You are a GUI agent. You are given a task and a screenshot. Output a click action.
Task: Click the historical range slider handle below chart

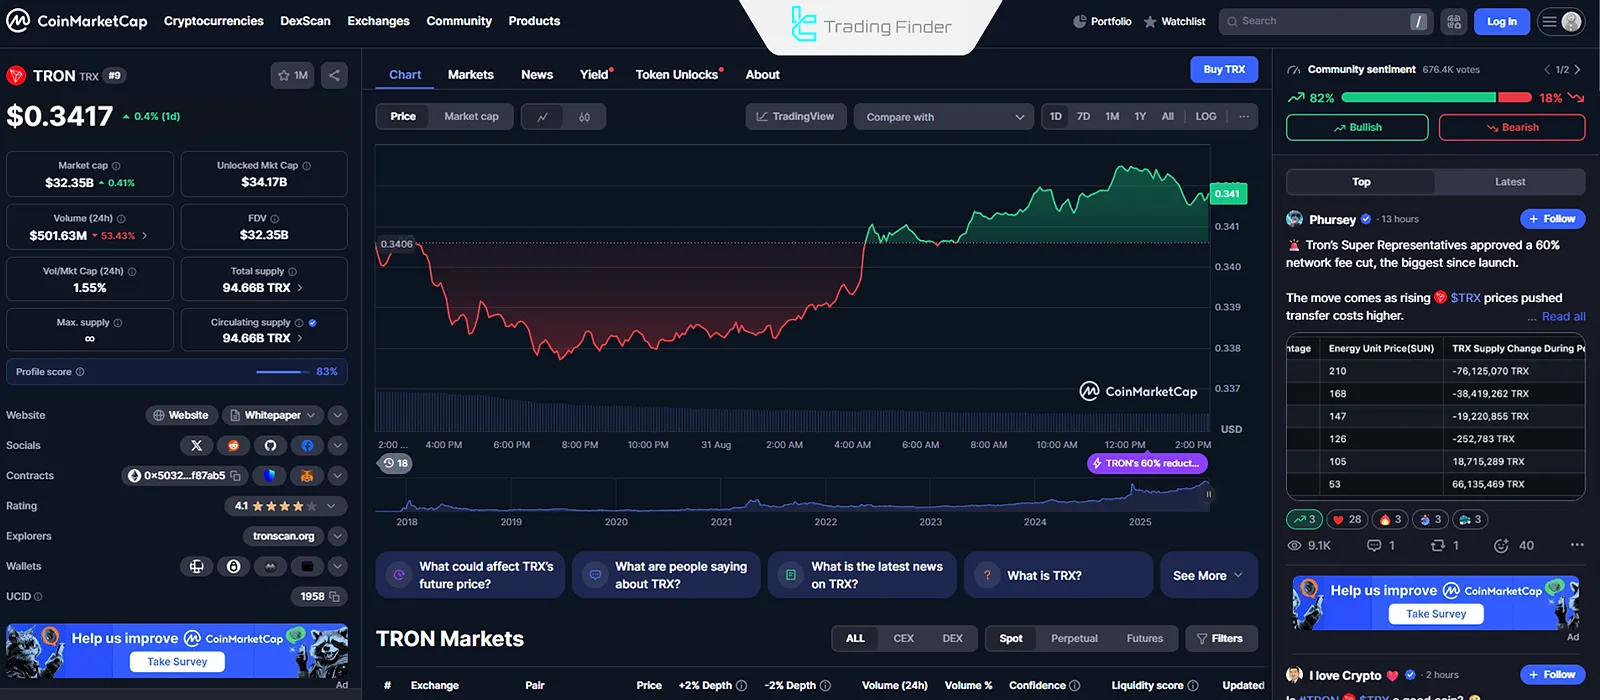point(1208,494)
